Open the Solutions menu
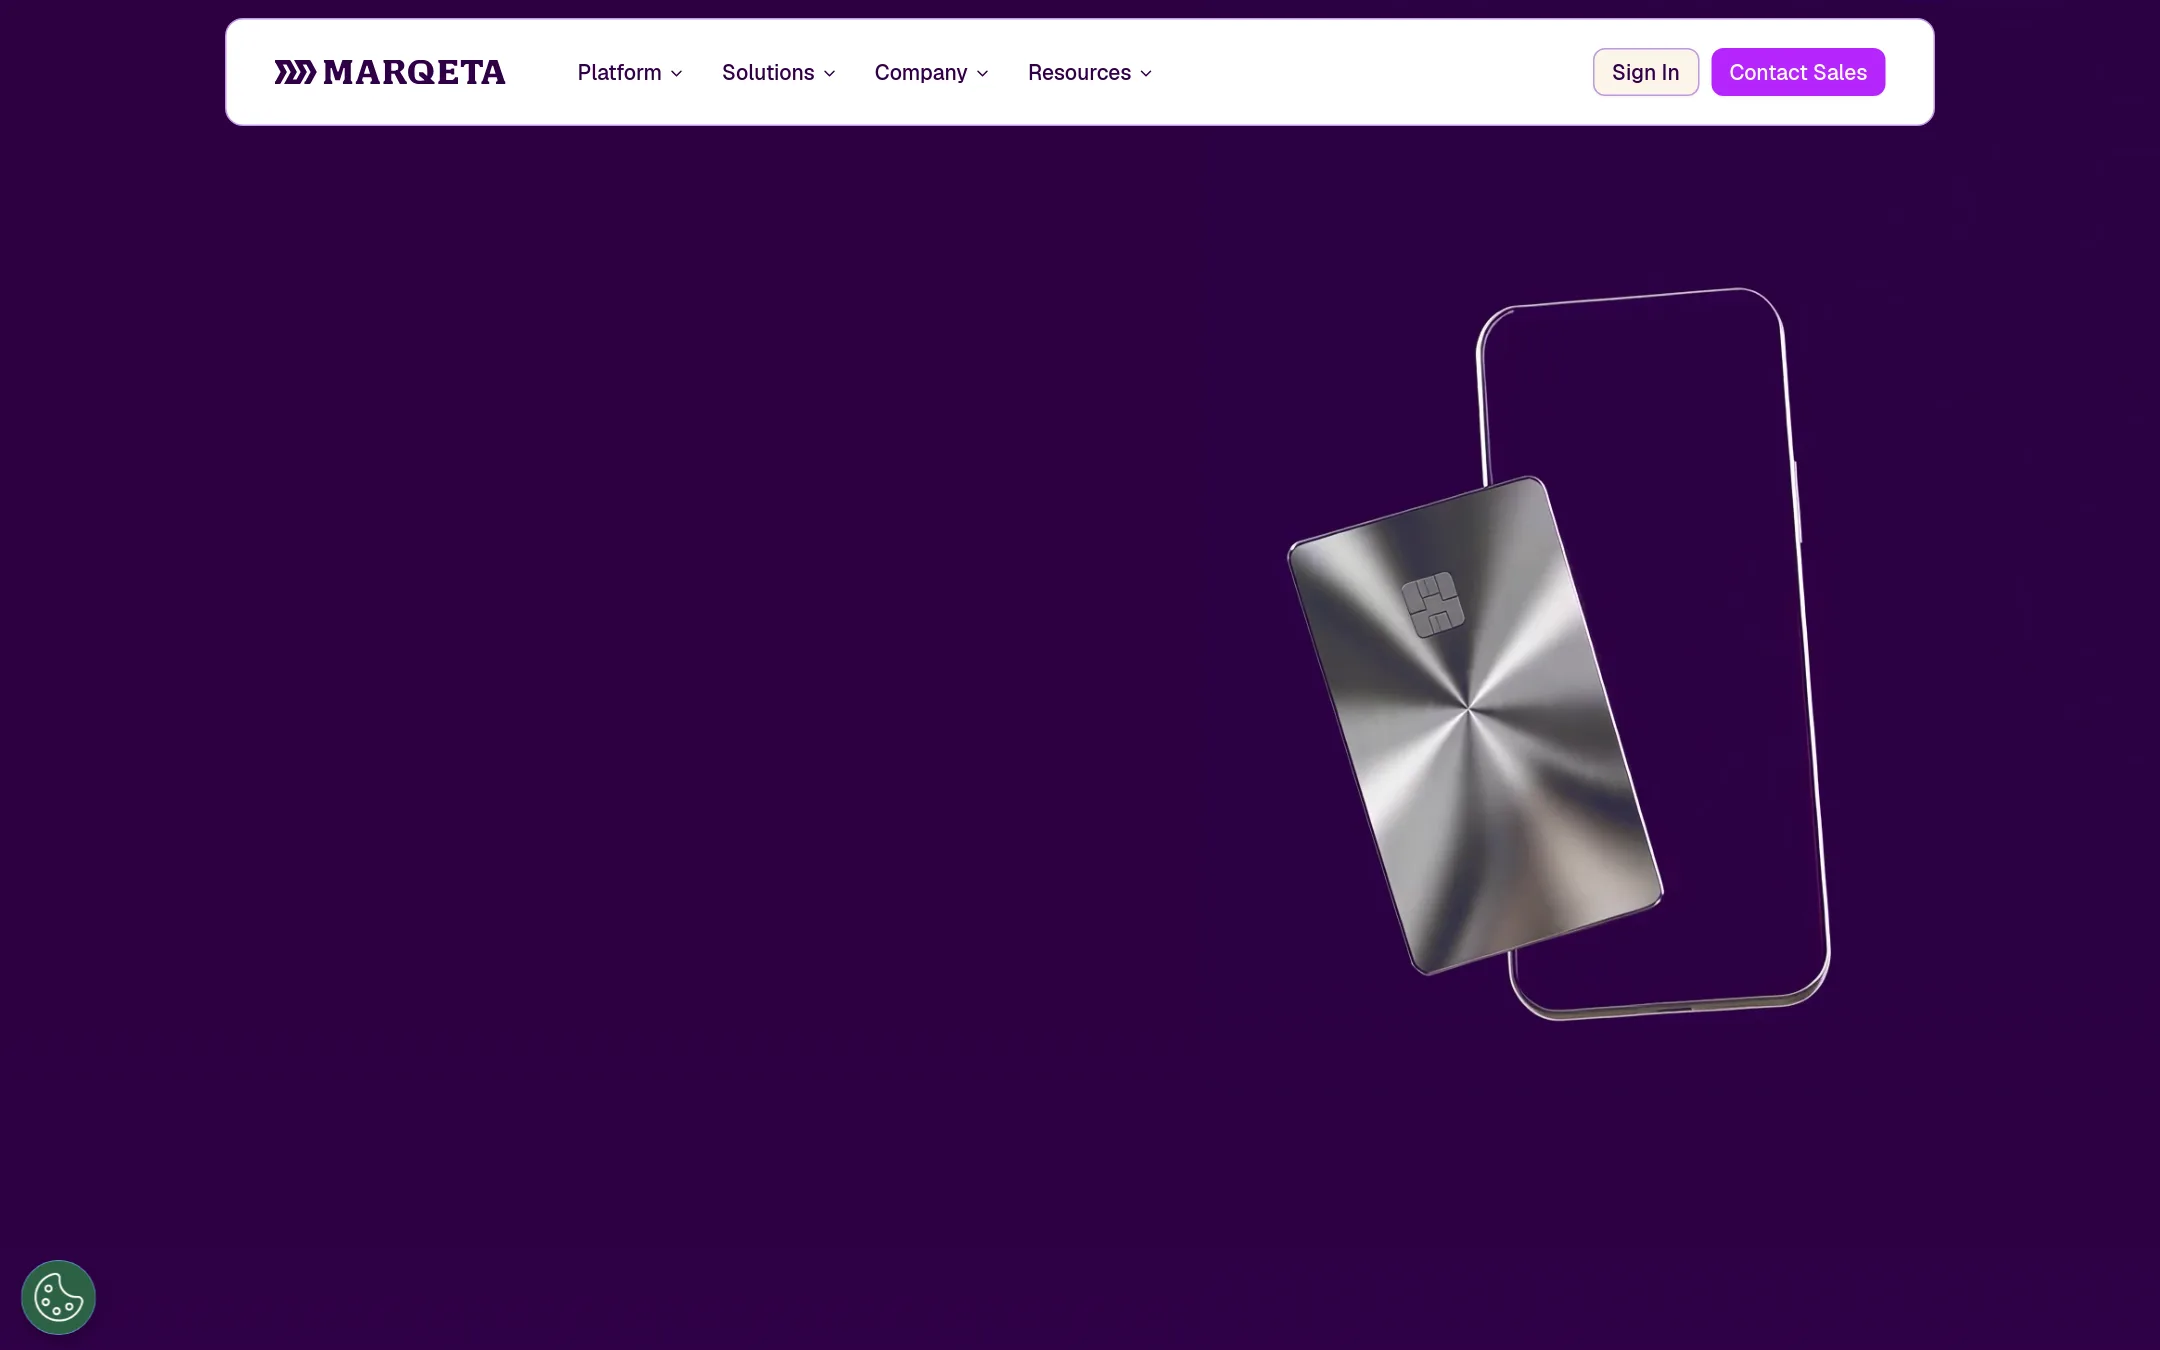The image size is (2160, 1350). click(778, 72)
